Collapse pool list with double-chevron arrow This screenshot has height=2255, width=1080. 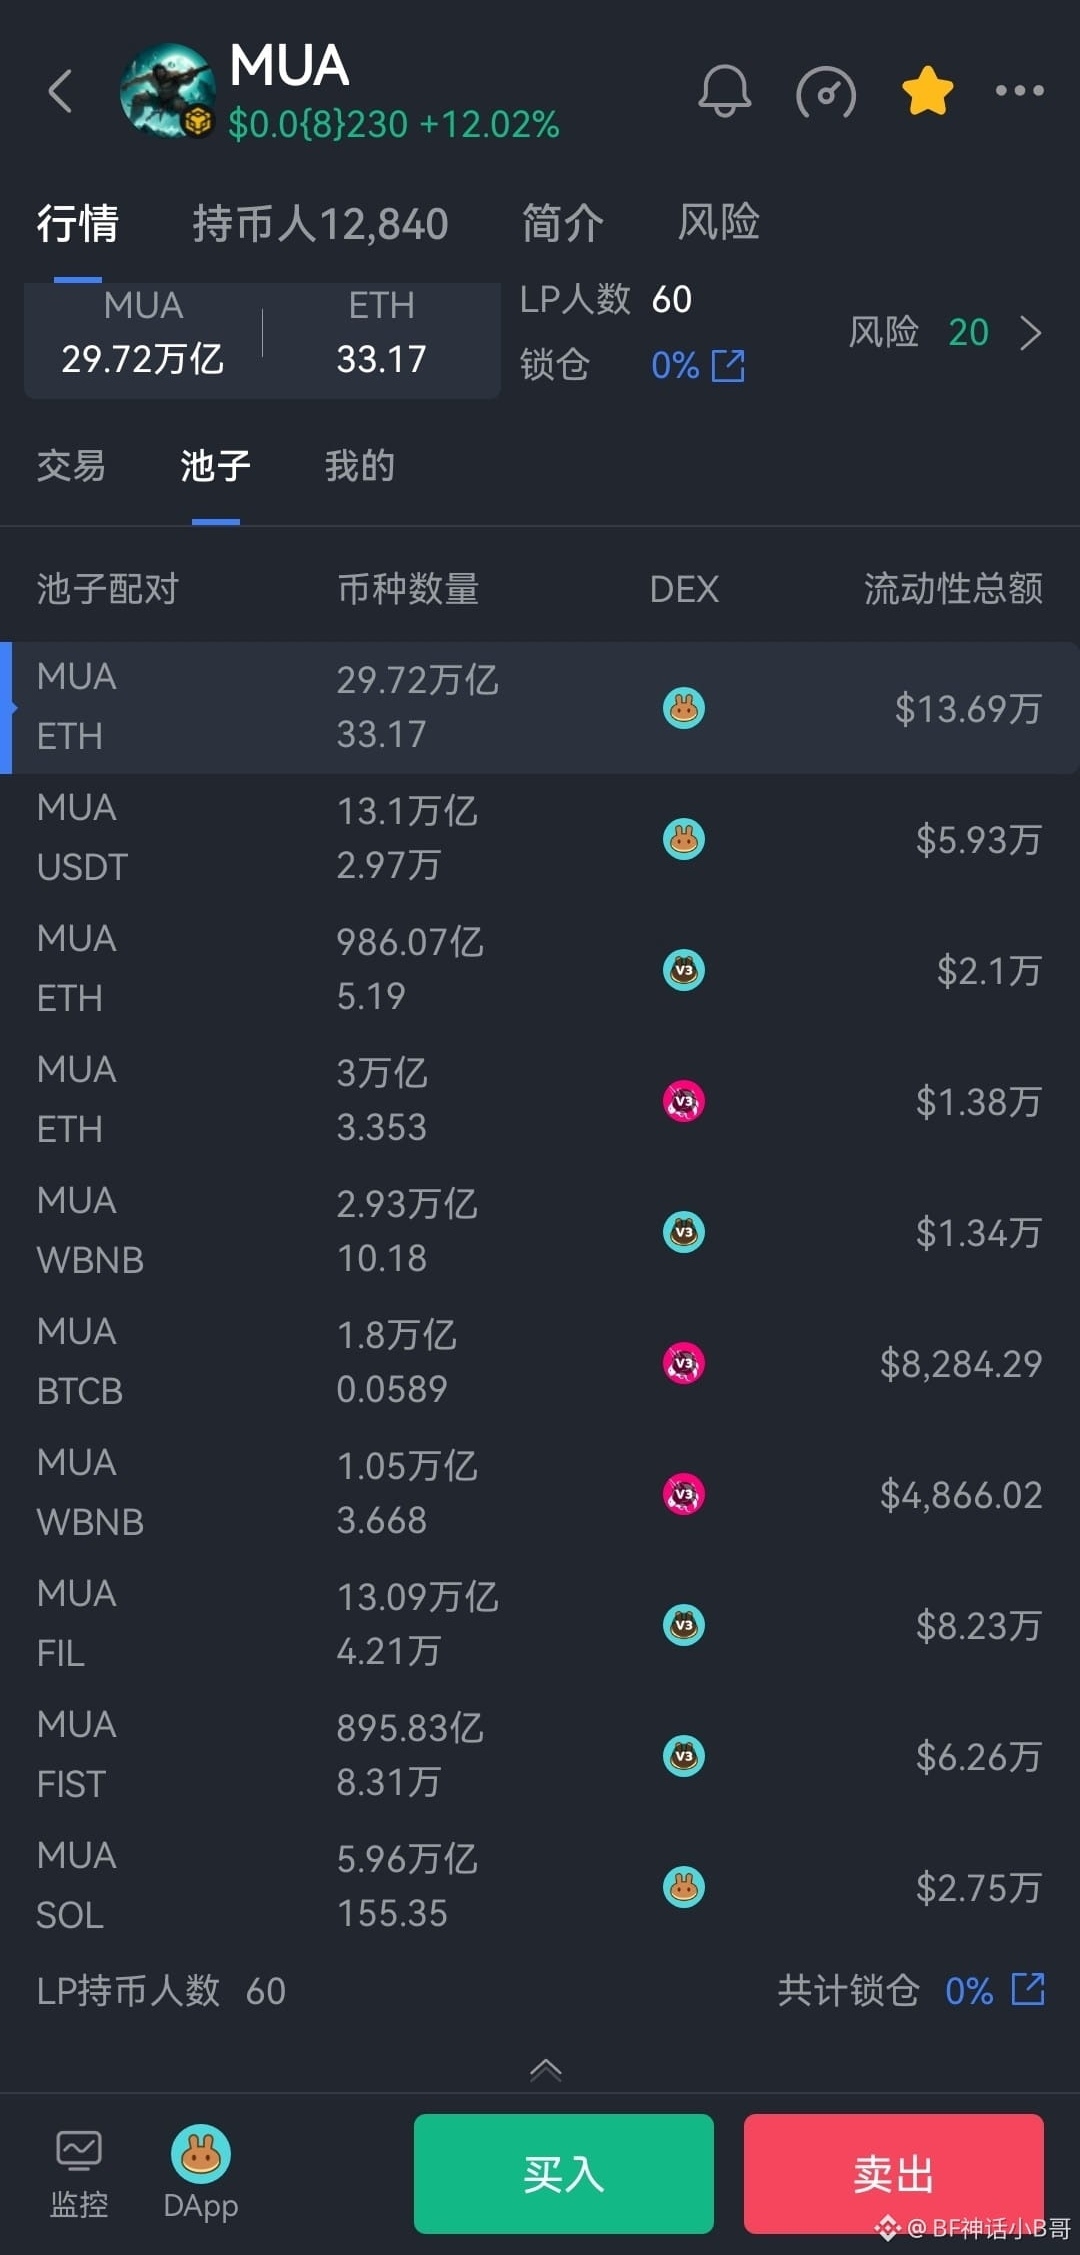point(545,2069)
